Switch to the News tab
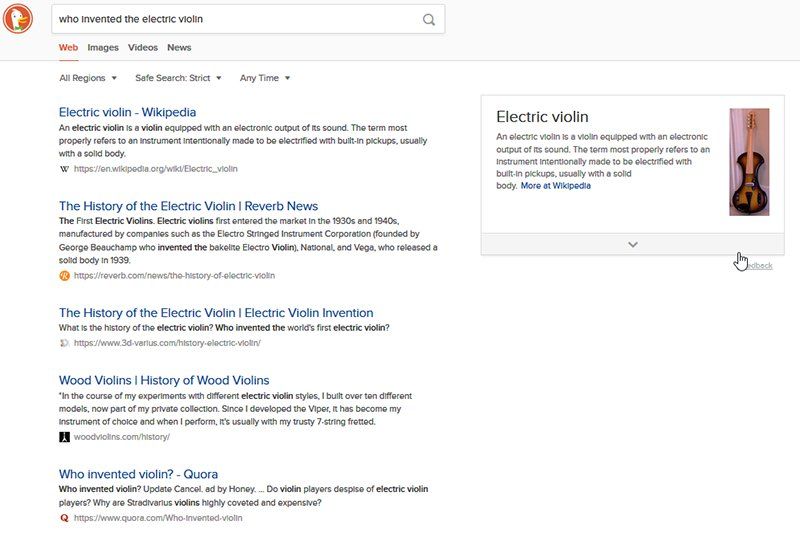This screenshot has width=800, height=545. pos(179,47)
